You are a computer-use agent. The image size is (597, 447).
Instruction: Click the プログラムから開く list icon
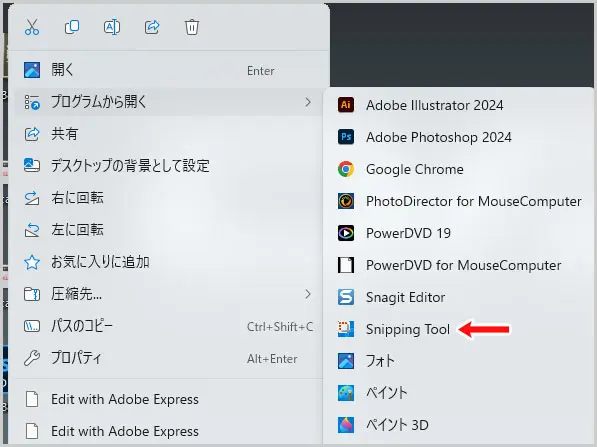32,102
